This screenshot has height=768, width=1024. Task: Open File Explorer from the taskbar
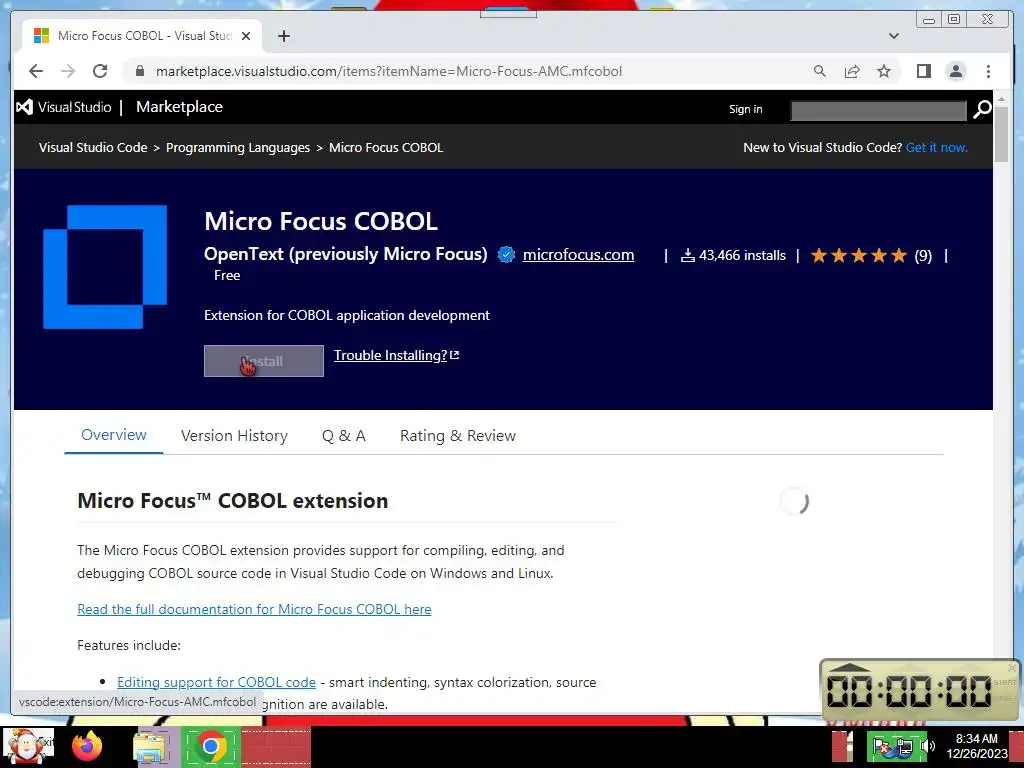[x=150, y=746]
